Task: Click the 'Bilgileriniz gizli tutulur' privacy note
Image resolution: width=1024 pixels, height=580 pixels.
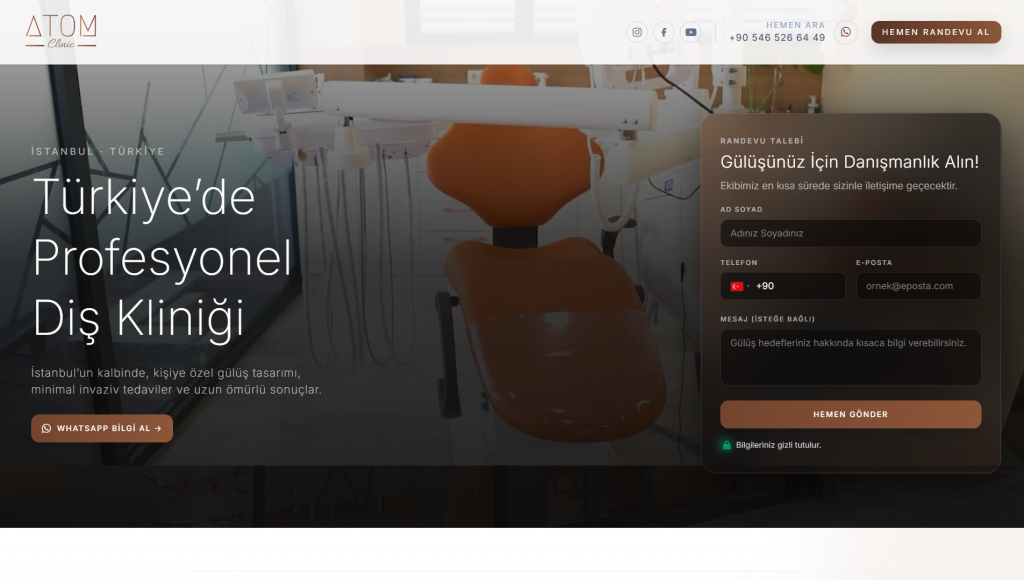Action: coord(778,445)
